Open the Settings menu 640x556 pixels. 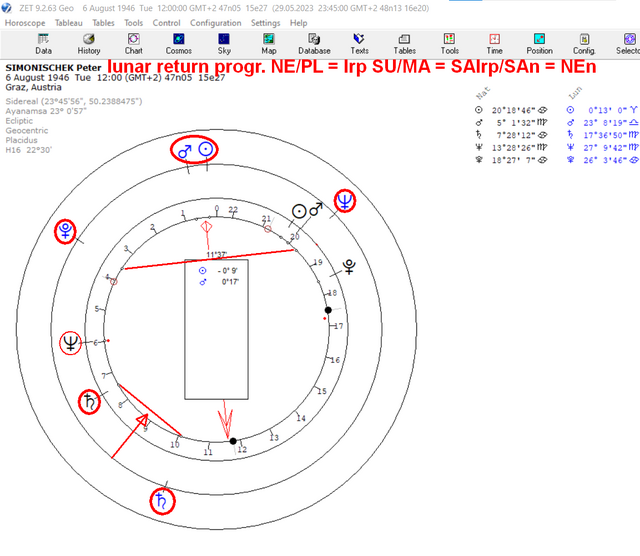[x=265, y=23]
